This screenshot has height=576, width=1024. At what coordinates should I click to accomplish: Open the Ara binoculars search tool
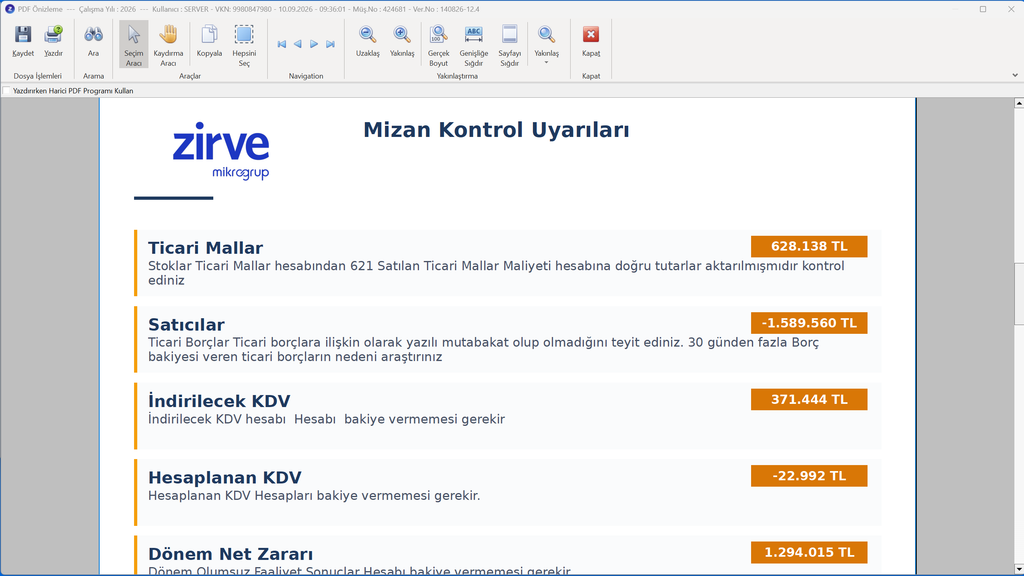point(93,42)
